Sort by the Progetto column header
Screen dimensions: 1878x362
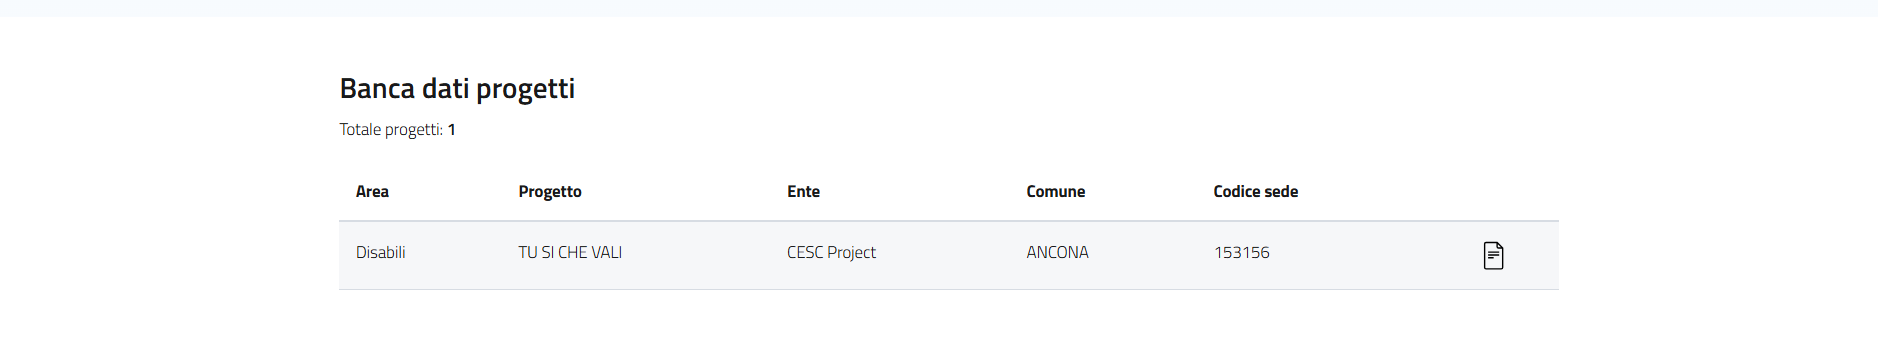pos(550,191)
